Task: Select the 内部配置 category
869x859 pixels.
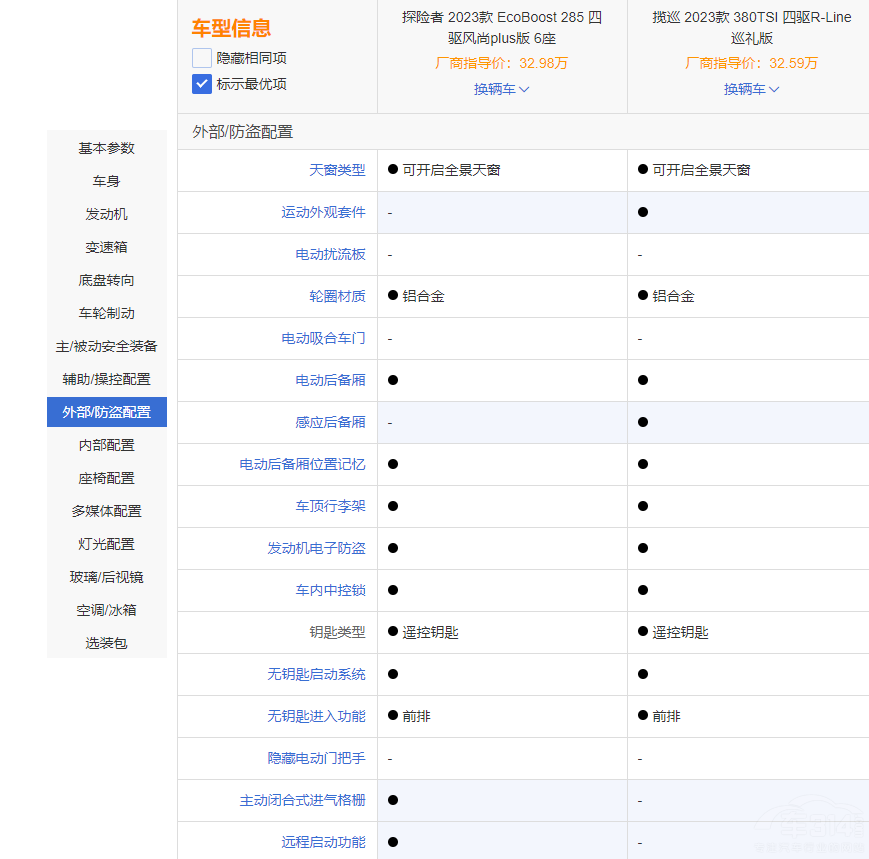Action: (x=106, y=445)
